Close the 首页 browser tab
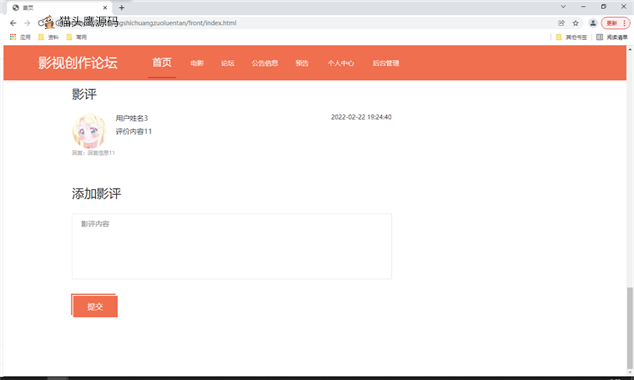Screen dimensions: 634x380 (x=105, y=8)
